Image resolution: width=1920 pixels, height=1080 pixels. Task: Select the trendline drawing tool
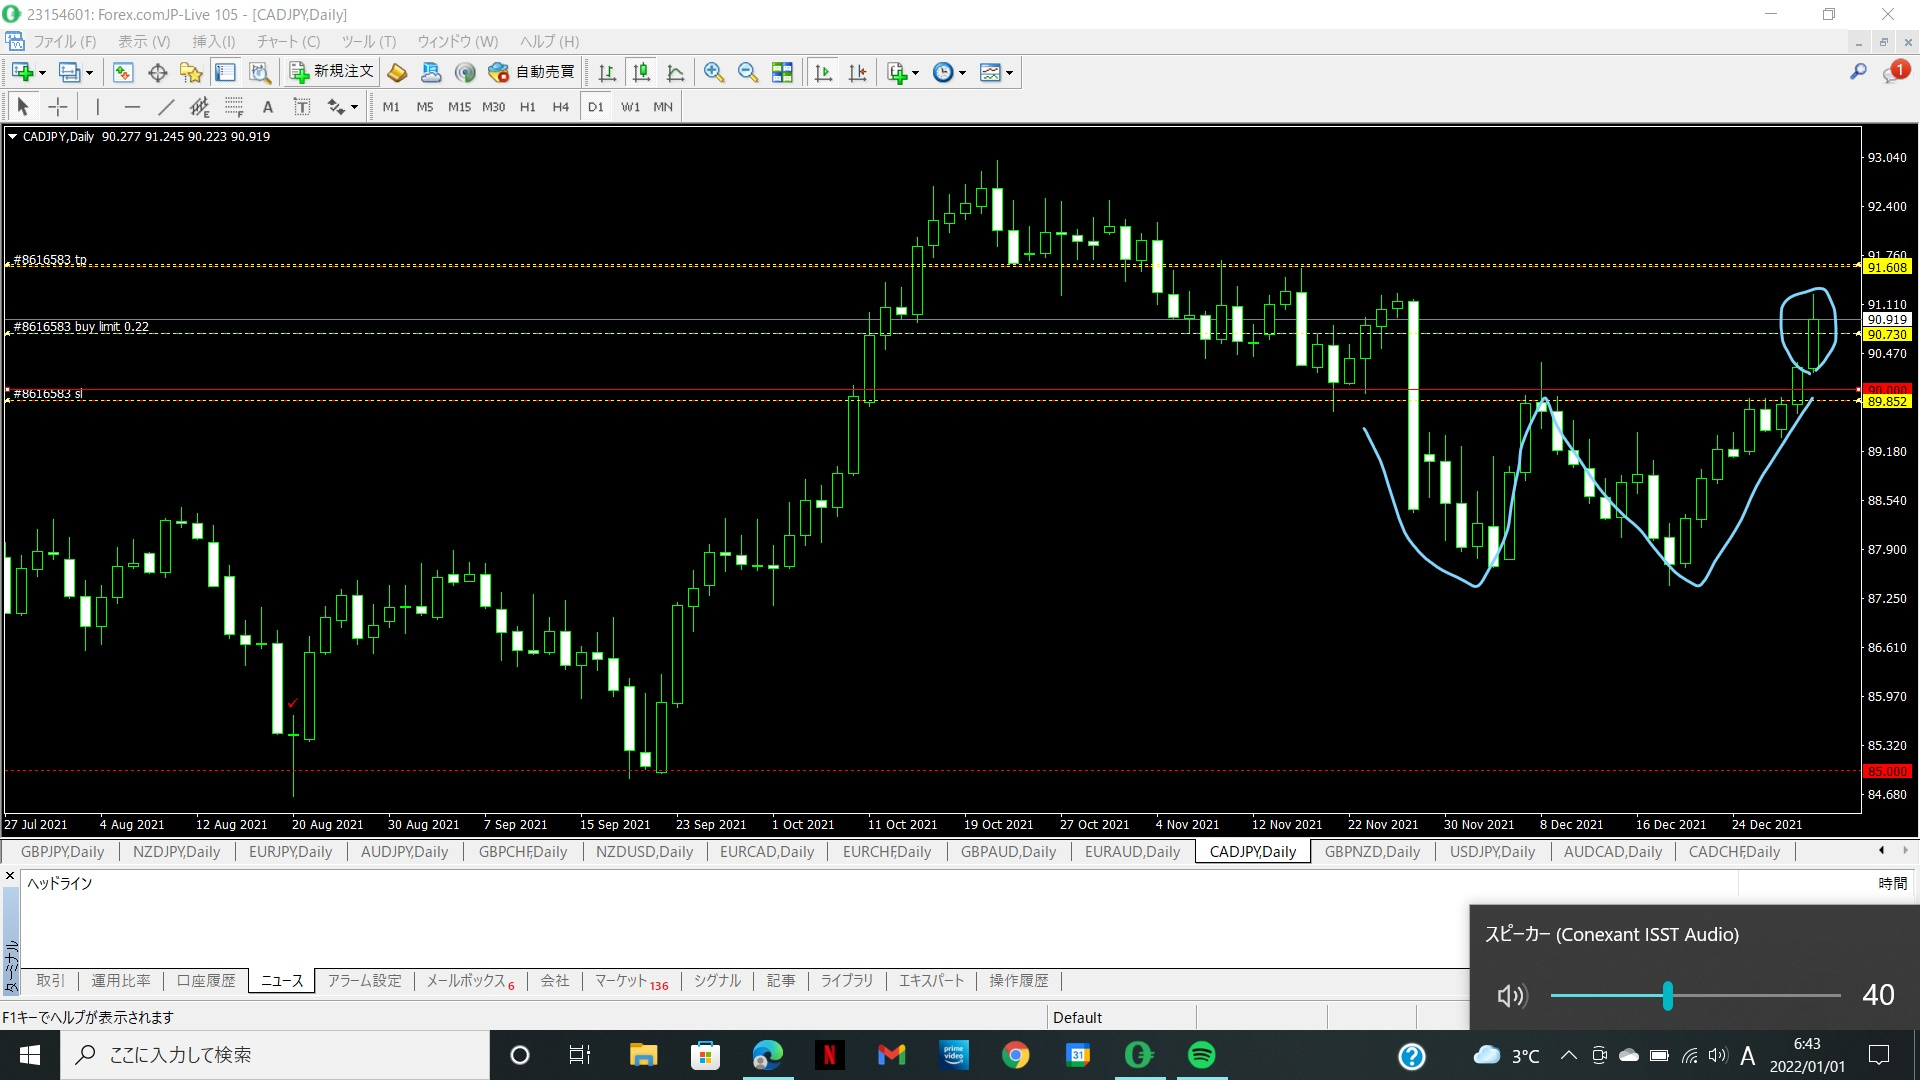click(166, 107)
